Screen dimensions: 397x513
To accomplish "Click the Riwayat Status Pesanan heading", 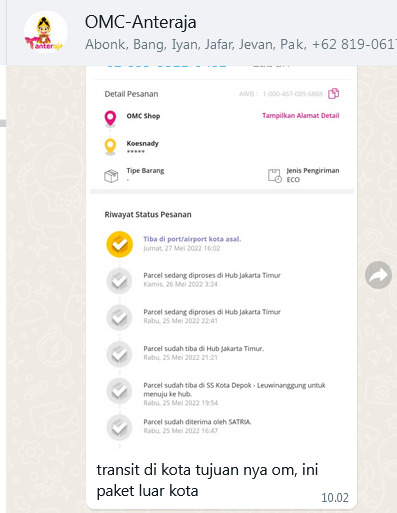I will point(148,214).
